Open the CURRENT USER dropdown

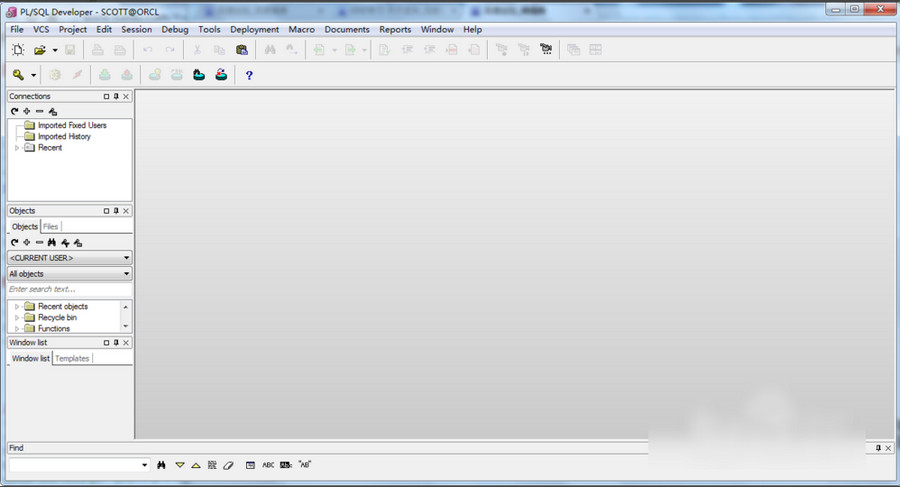pos(126,258)
